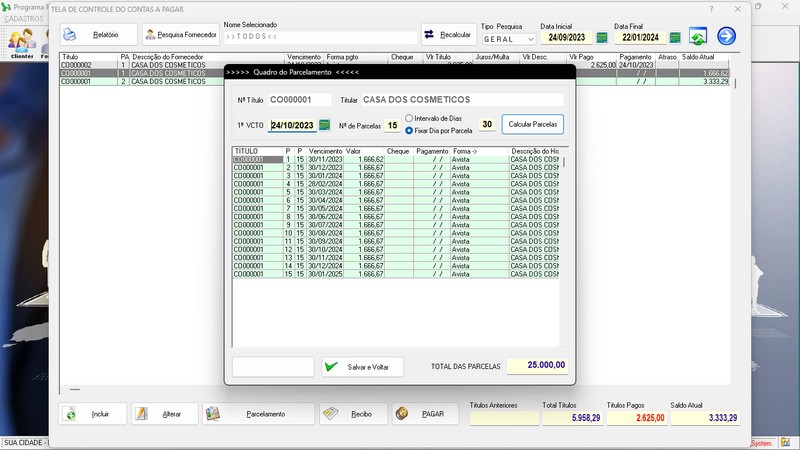
Task: Select the Intervalo de Dias radio button
Action: pyautogui.click(x=410, y=119)
